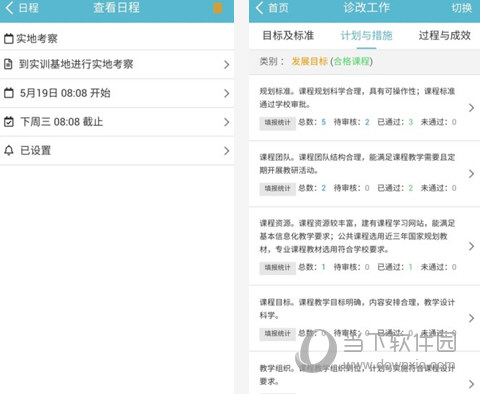Tap the 发展目标 category label
Image resolution: width=480 pixels, height=394 pixels.
310,61
